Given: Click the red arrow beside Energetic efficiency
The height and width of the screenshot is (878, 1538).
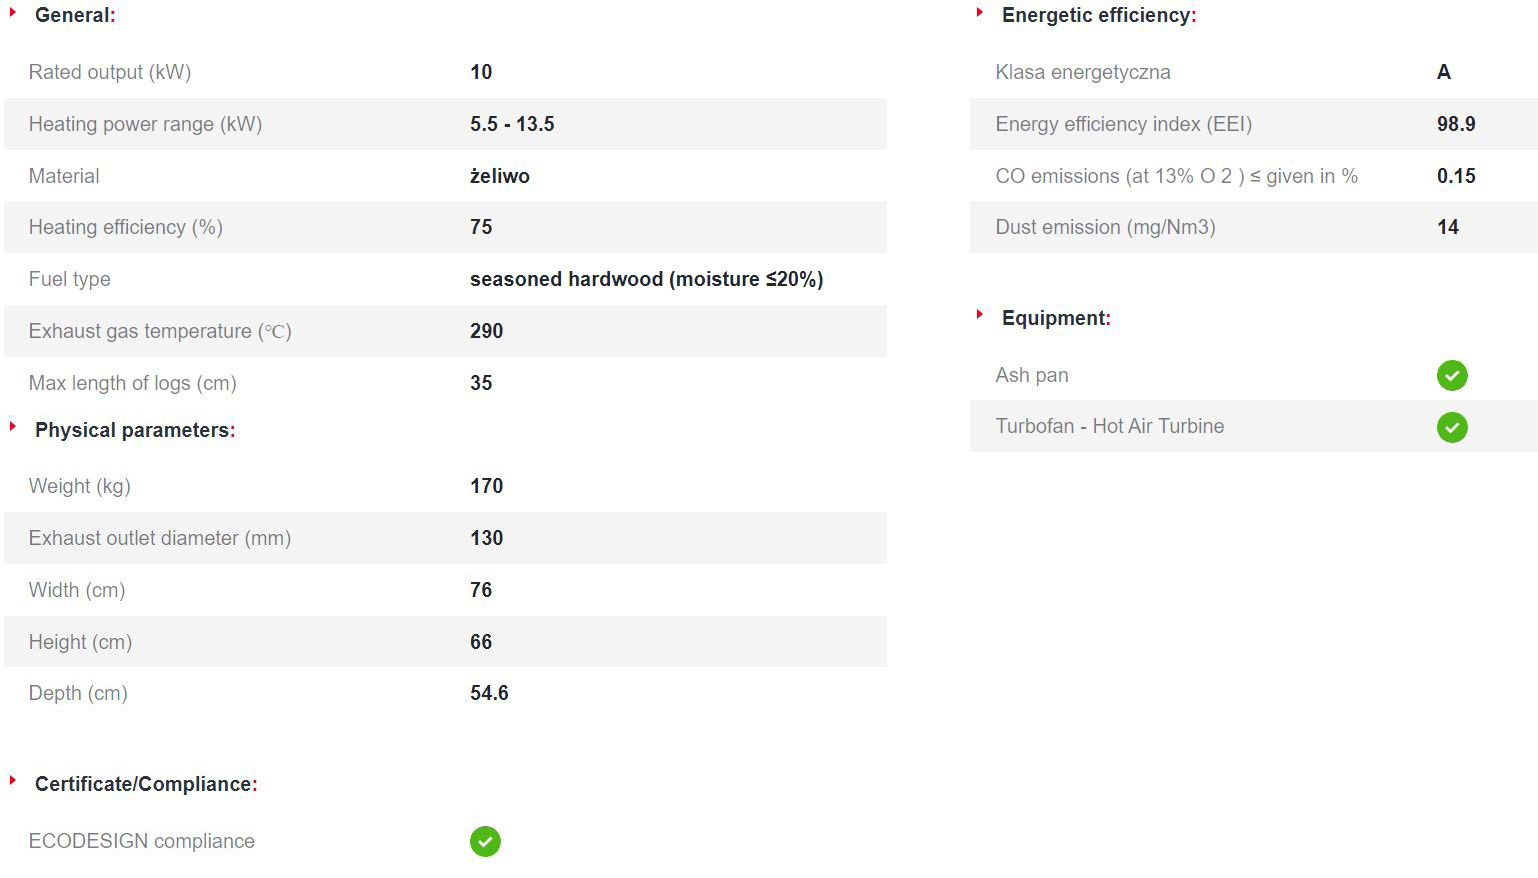Looking at the screenshot, I should tap(980, 13).
